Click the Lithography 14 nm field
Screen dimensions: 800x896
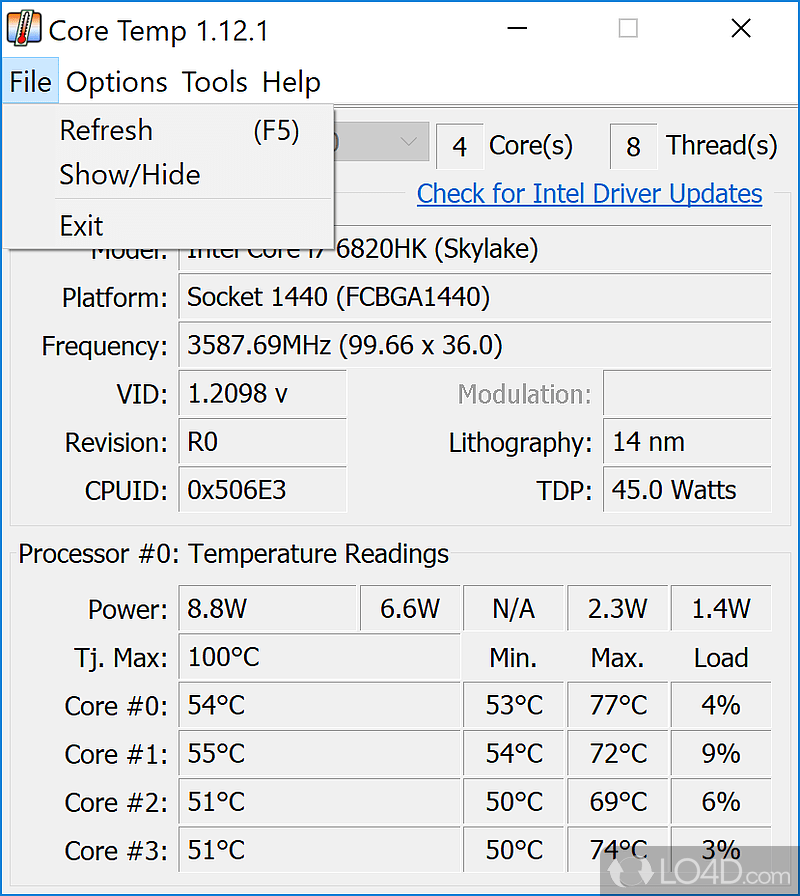pos(687,442)
